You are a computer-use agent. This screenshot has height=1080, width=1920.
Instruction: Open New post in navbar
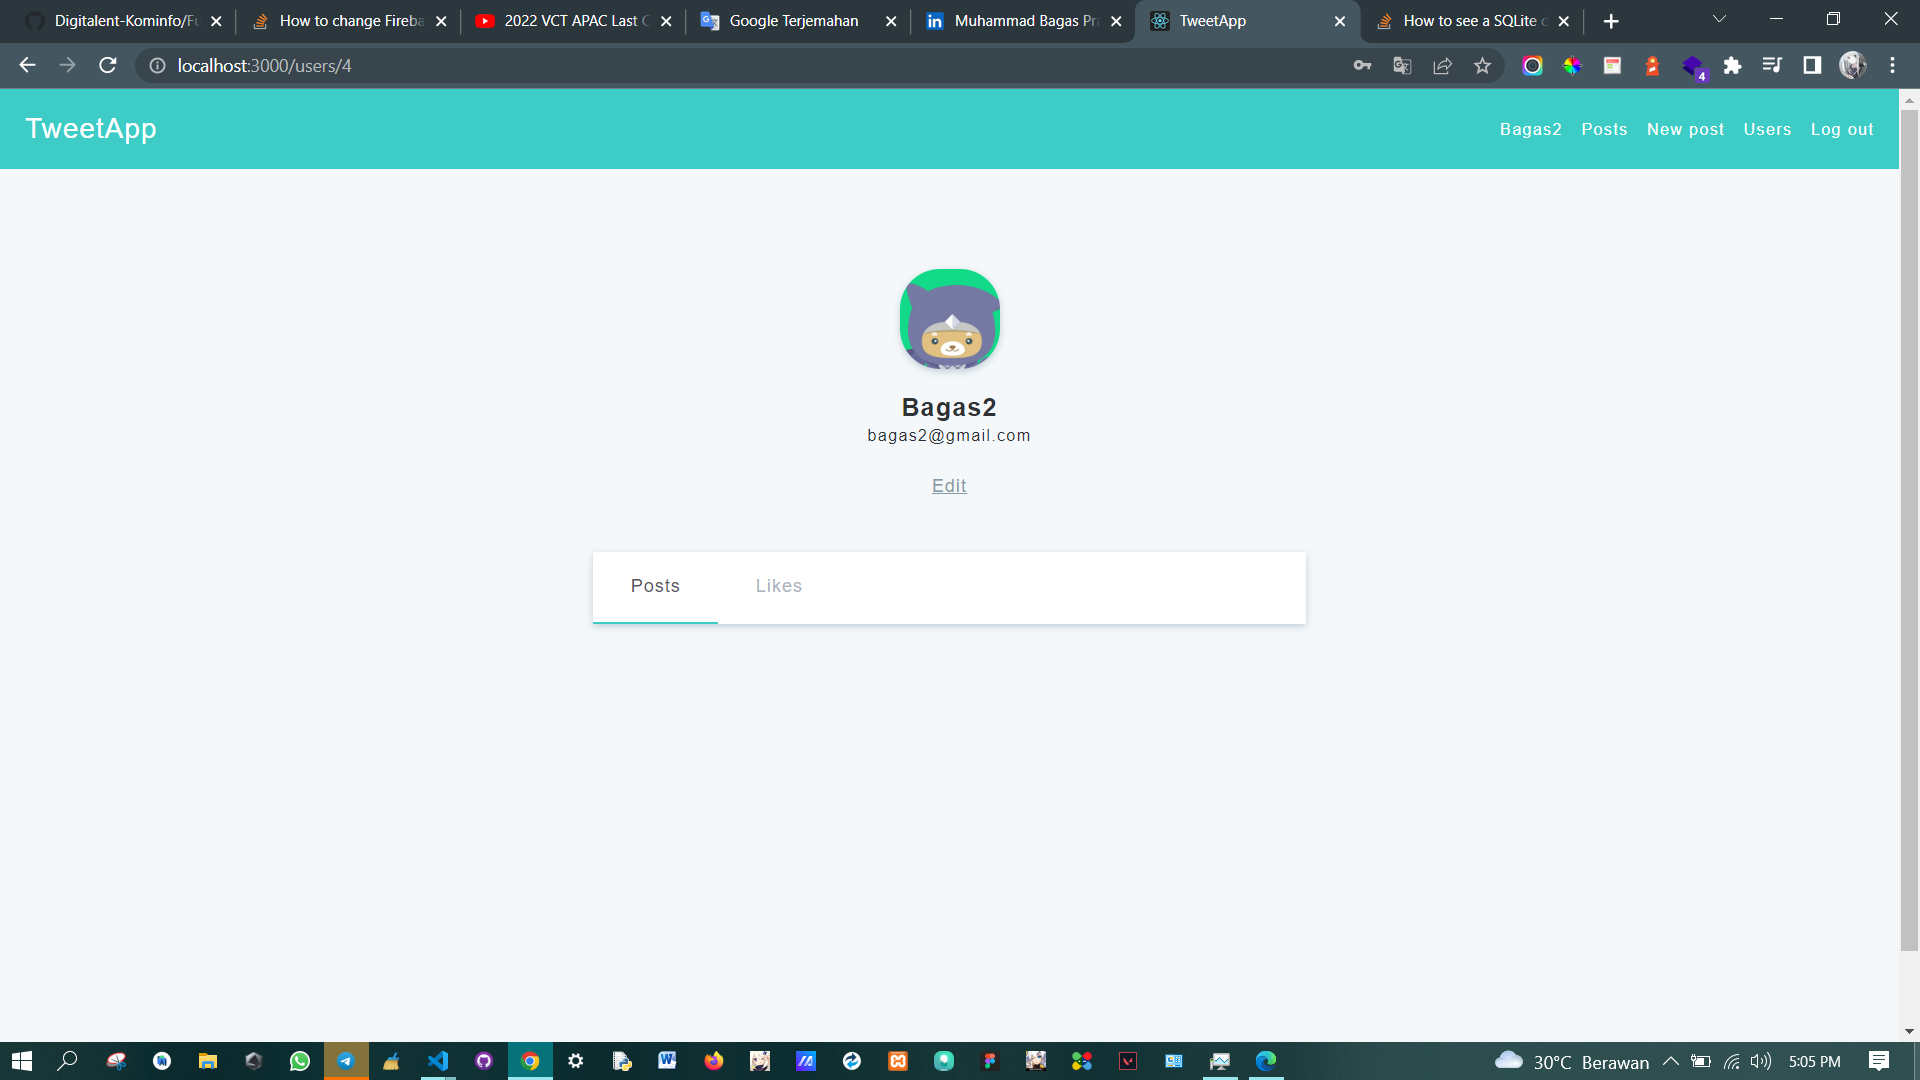pyautogui.click(x=1685, y=129)
